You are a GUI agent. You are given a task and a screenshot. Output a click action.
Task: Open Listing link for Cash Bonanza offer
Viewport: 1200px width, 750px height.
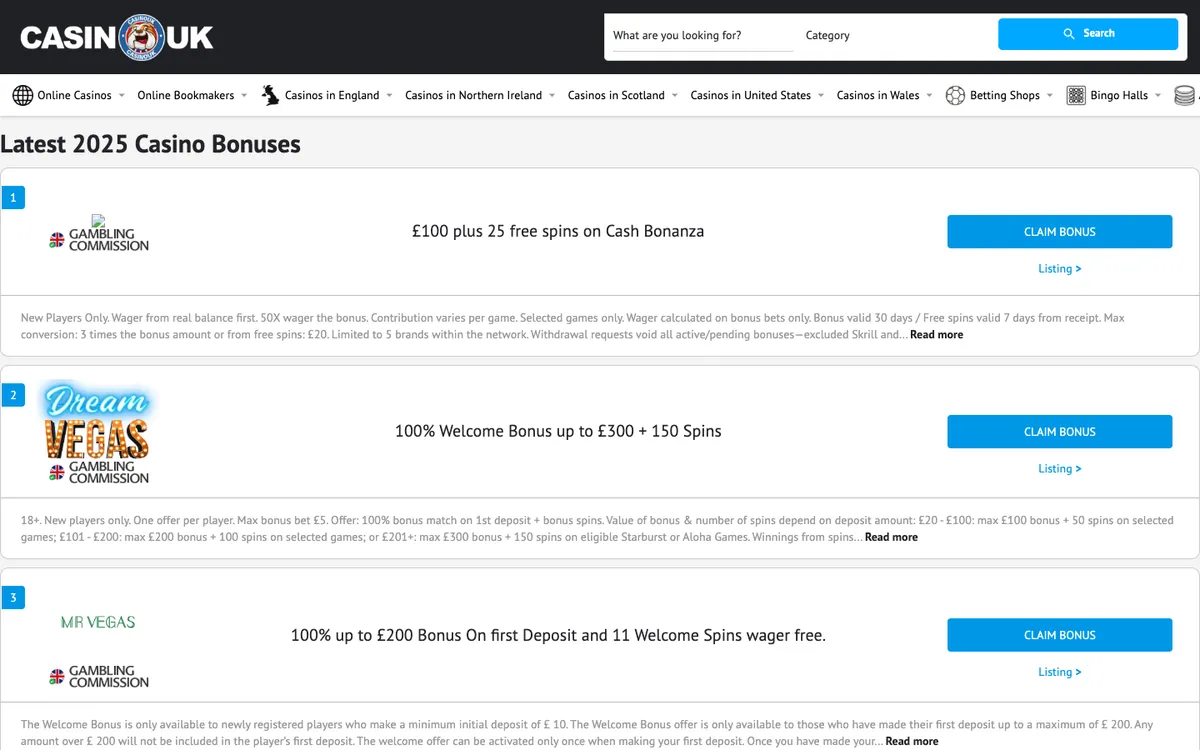point(1060,268)
